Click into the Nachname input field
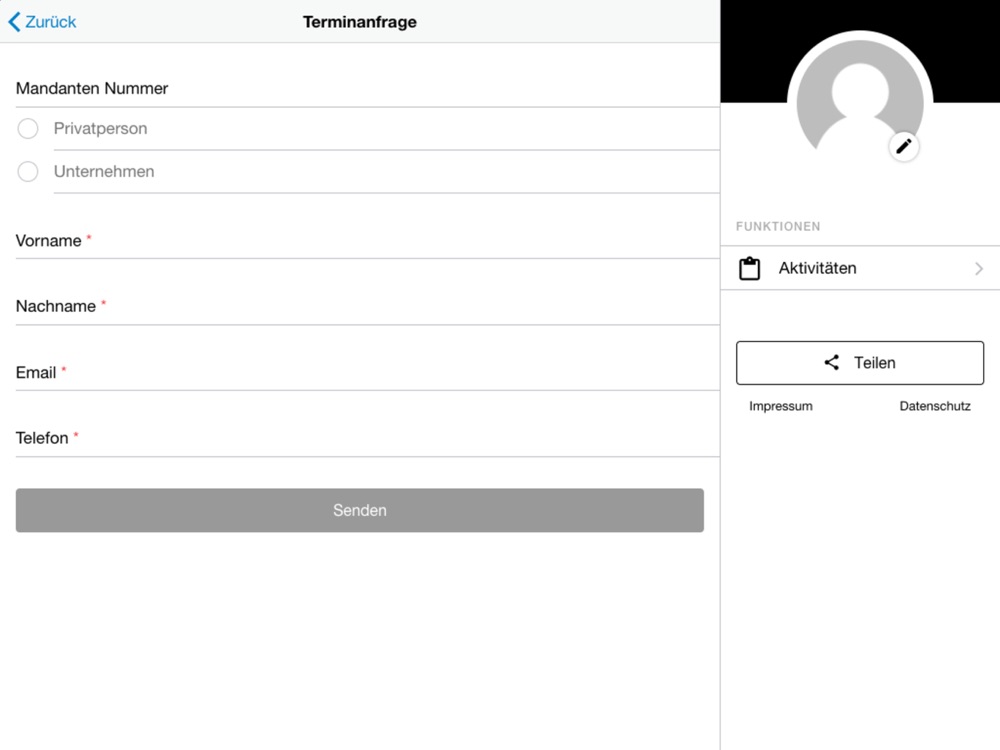1000x750 pixels. [367, 307]
